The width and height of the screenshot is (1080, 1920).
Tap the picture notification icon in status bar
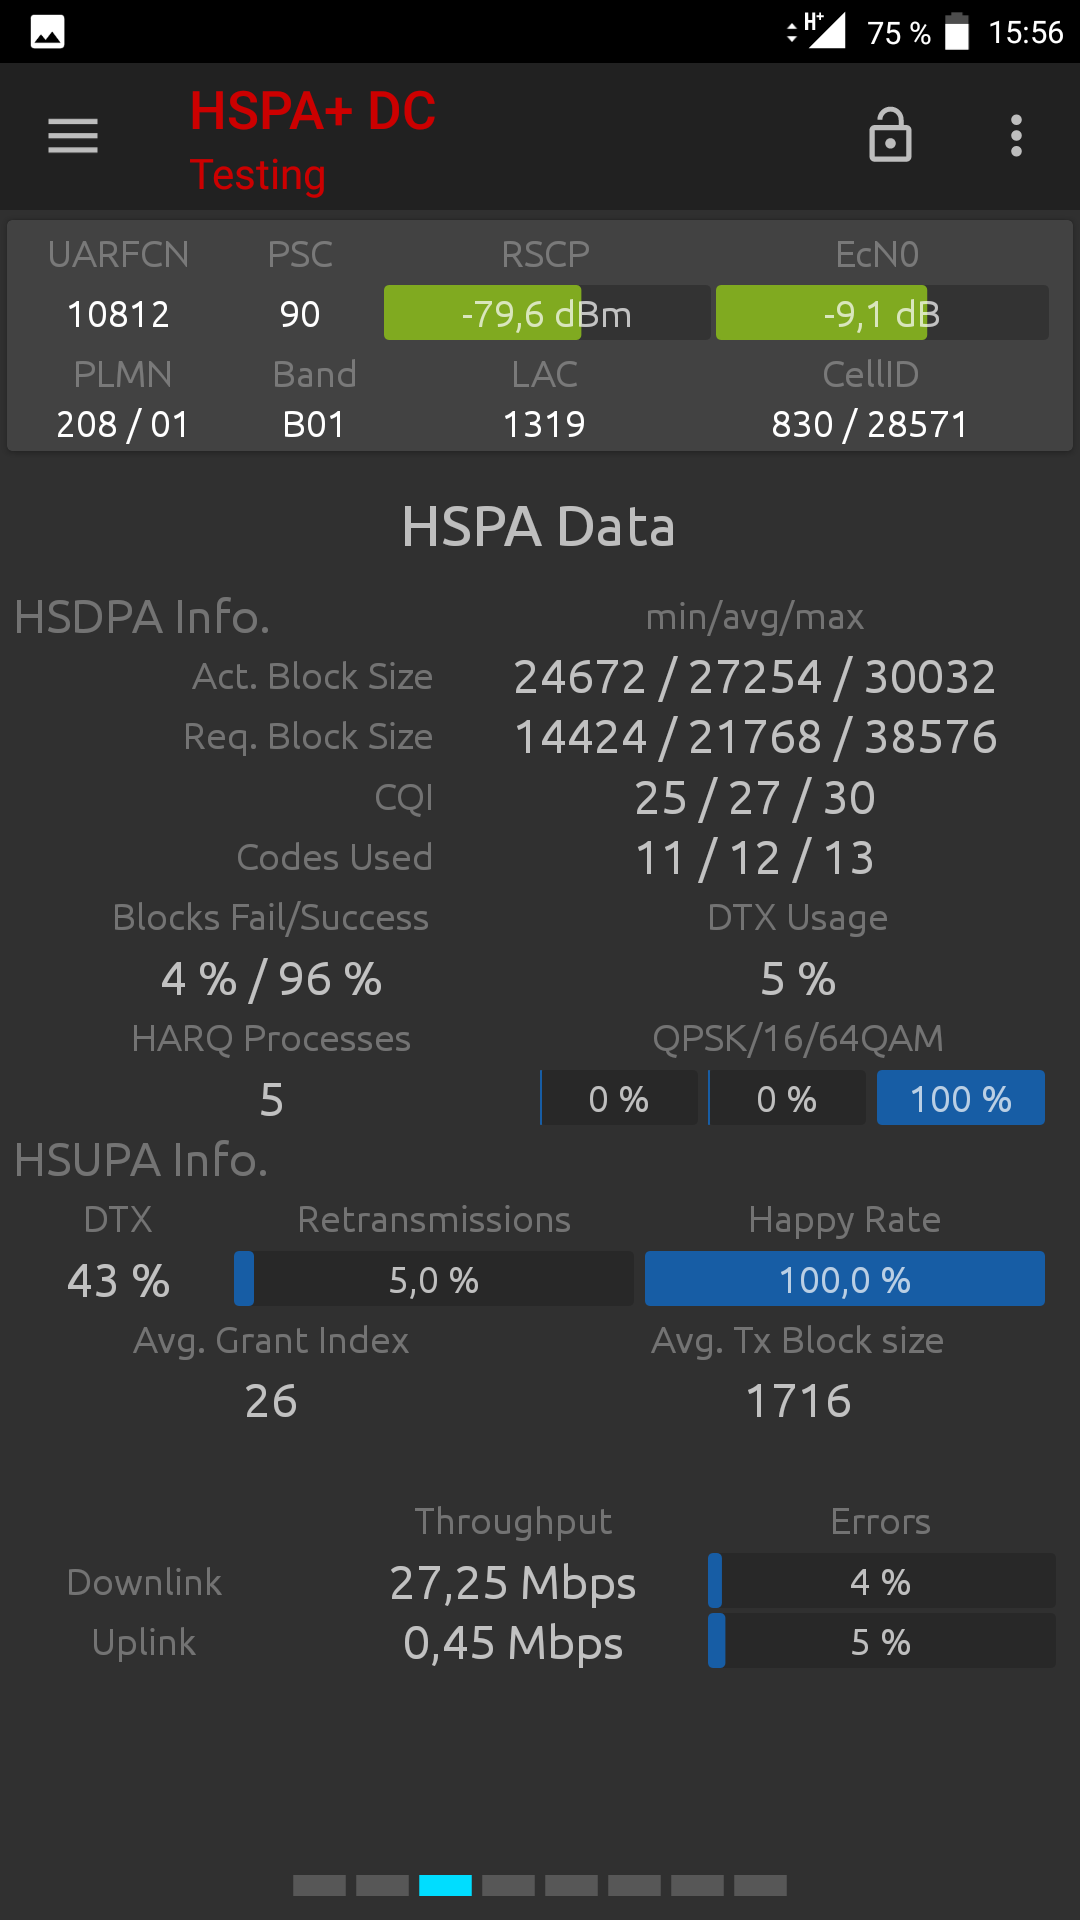(x=48, y=32)
